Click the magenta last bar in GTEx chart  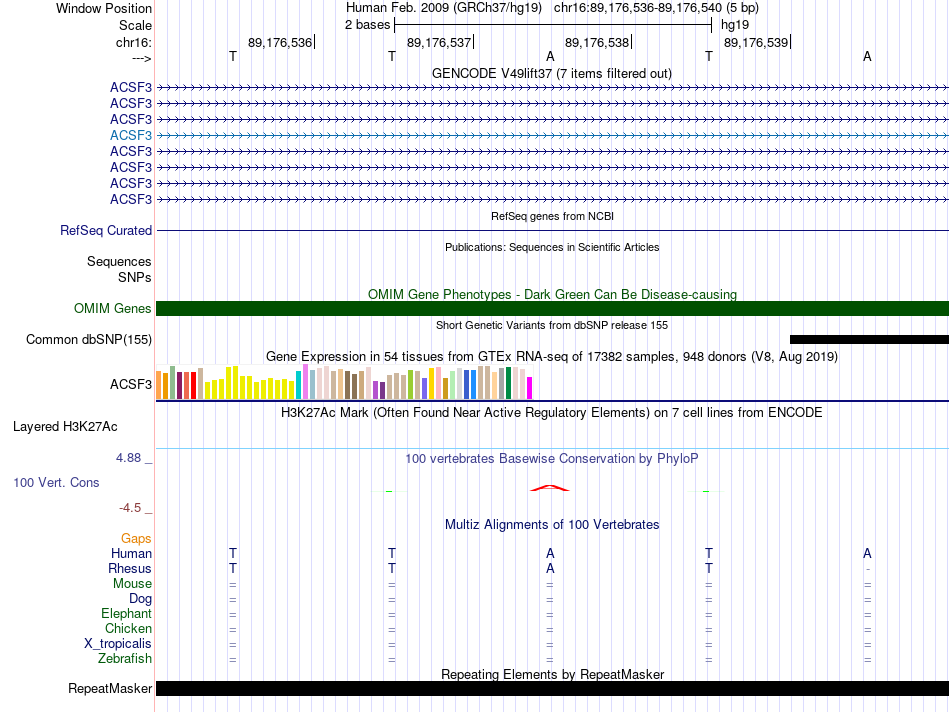530,388
